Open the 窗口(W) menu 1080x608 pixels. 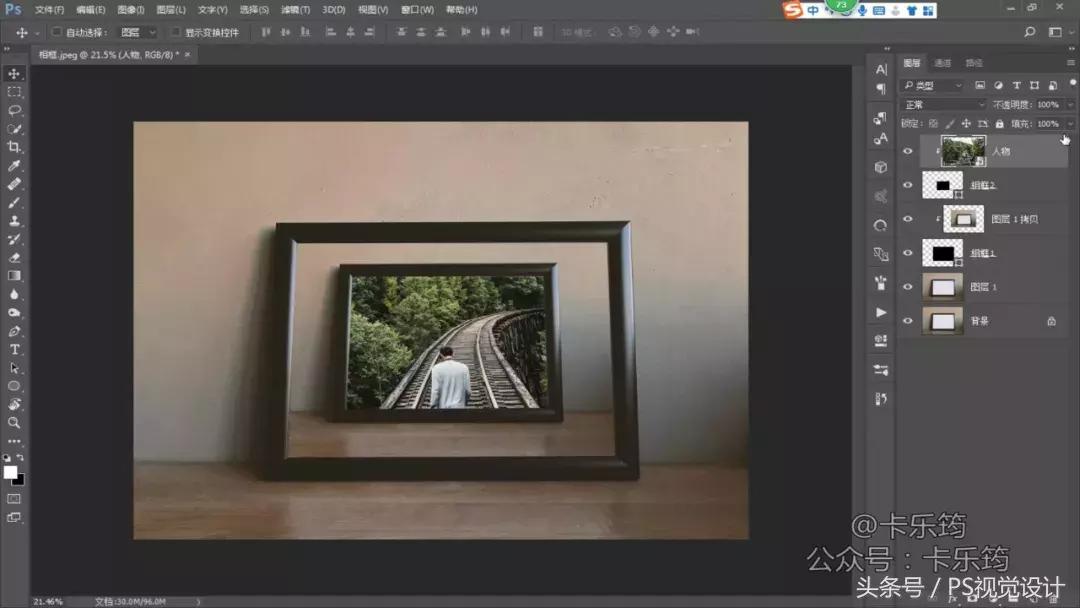[417, 10]
